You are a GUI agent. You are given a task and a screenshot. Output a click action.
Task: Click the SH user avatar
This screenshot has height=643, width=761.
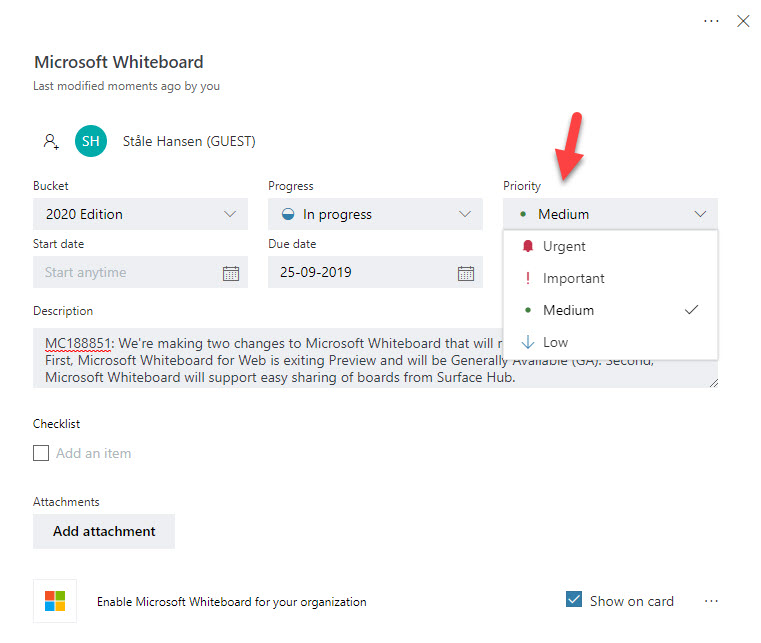click(x=90, y=141)
